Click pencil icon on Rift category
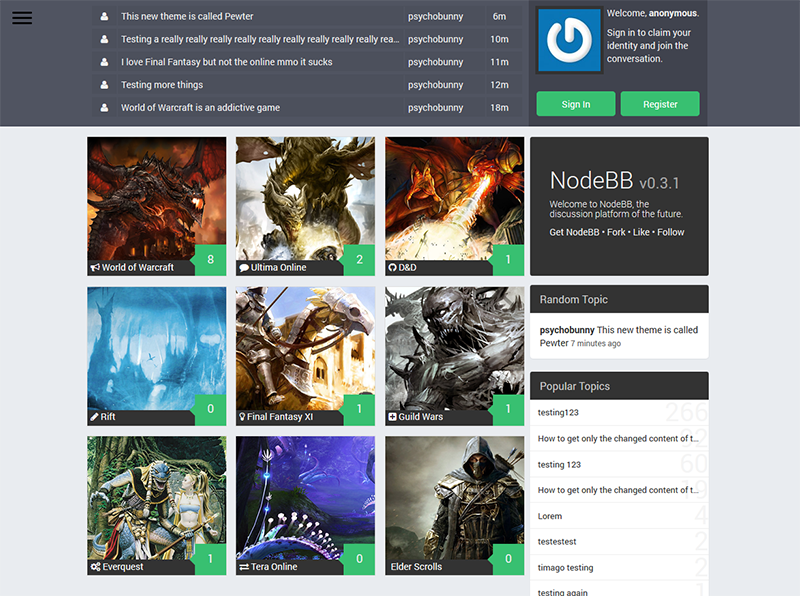Image resolution: width=800 pixels, height=596 pixels. [x=94, y=417]
